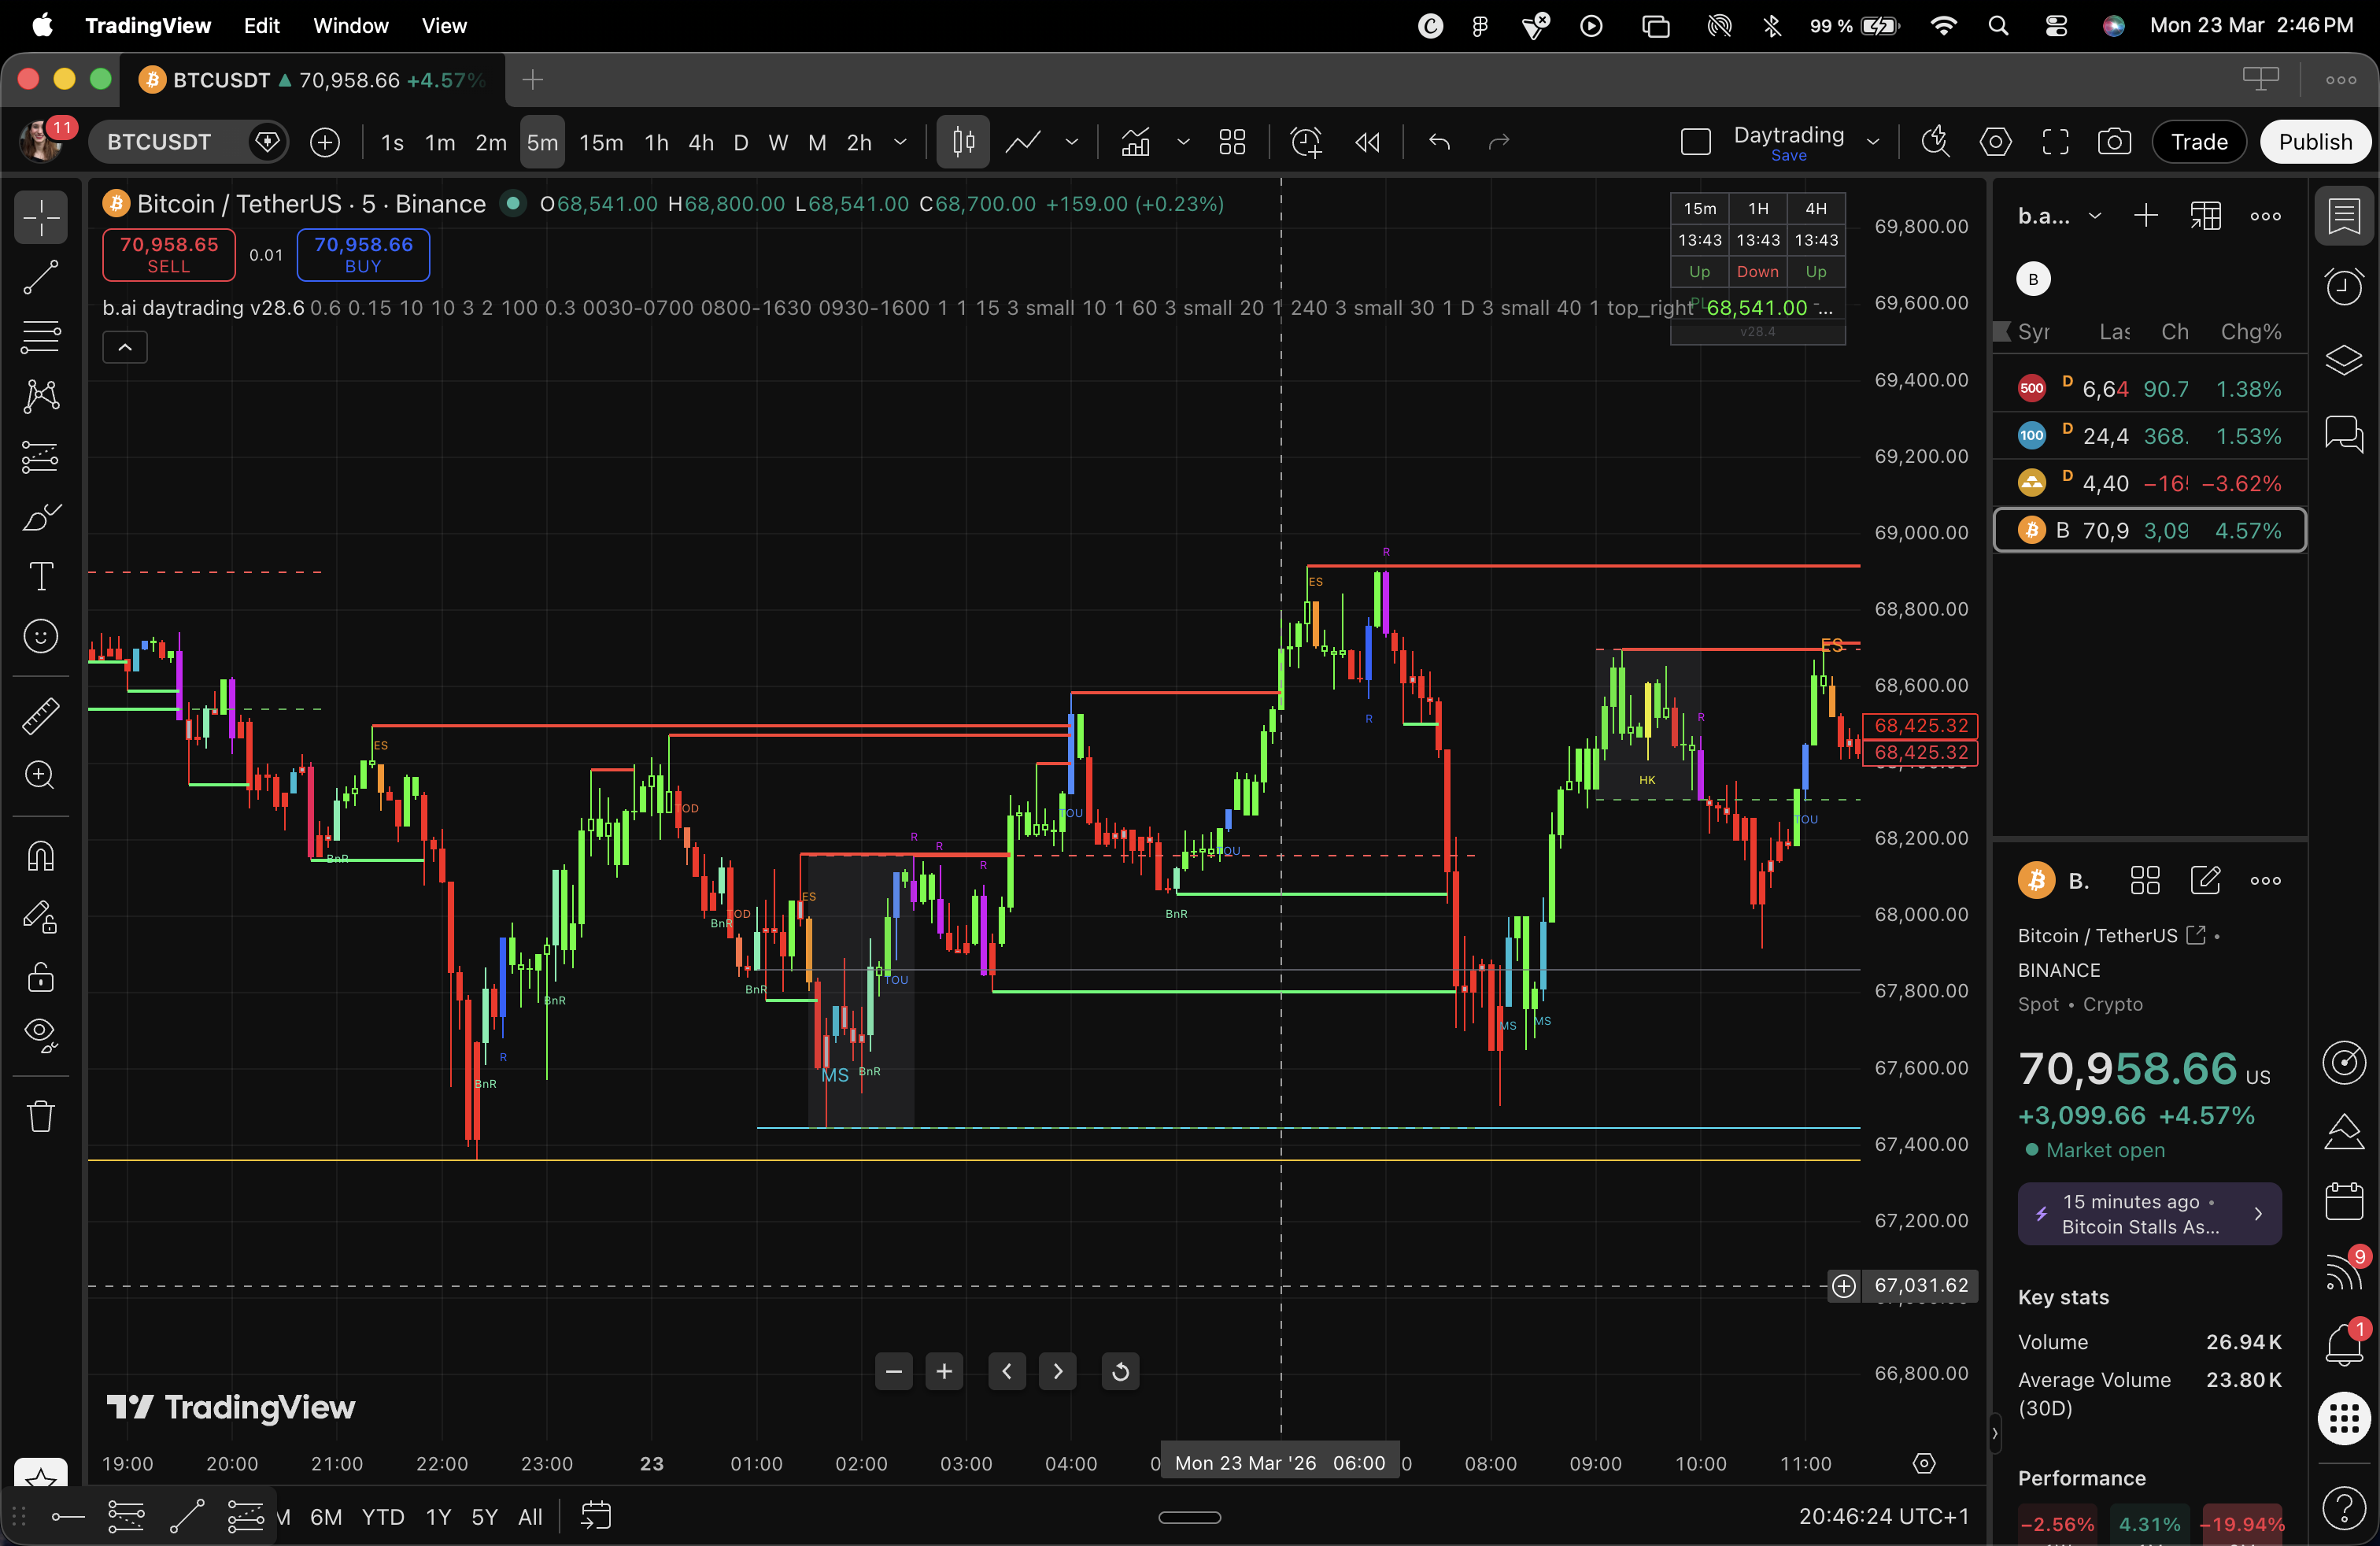Open the emoji and icons tool
The image size is (2380, 1546).
tap(41, 637)
